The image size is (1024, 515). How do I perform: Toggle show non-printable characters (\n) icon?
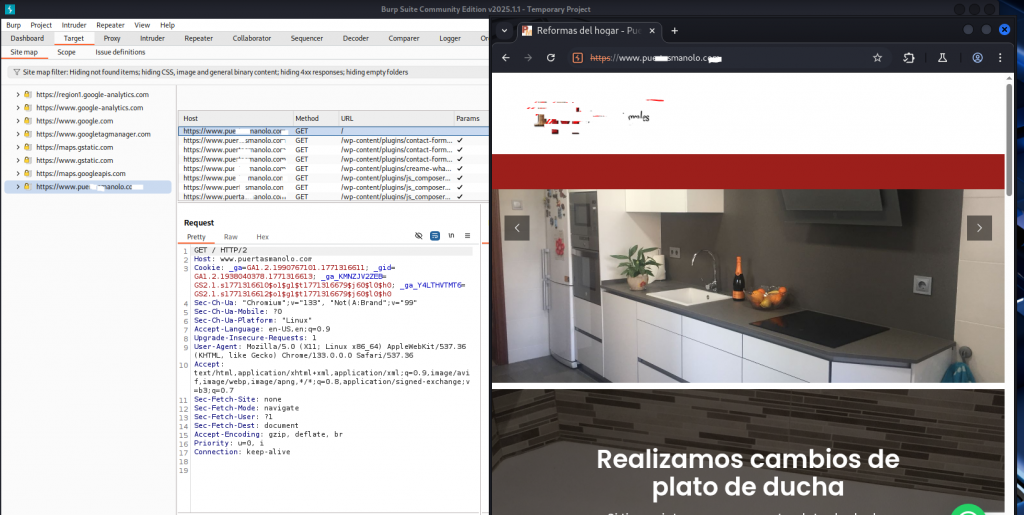click(x=451, y=236)
